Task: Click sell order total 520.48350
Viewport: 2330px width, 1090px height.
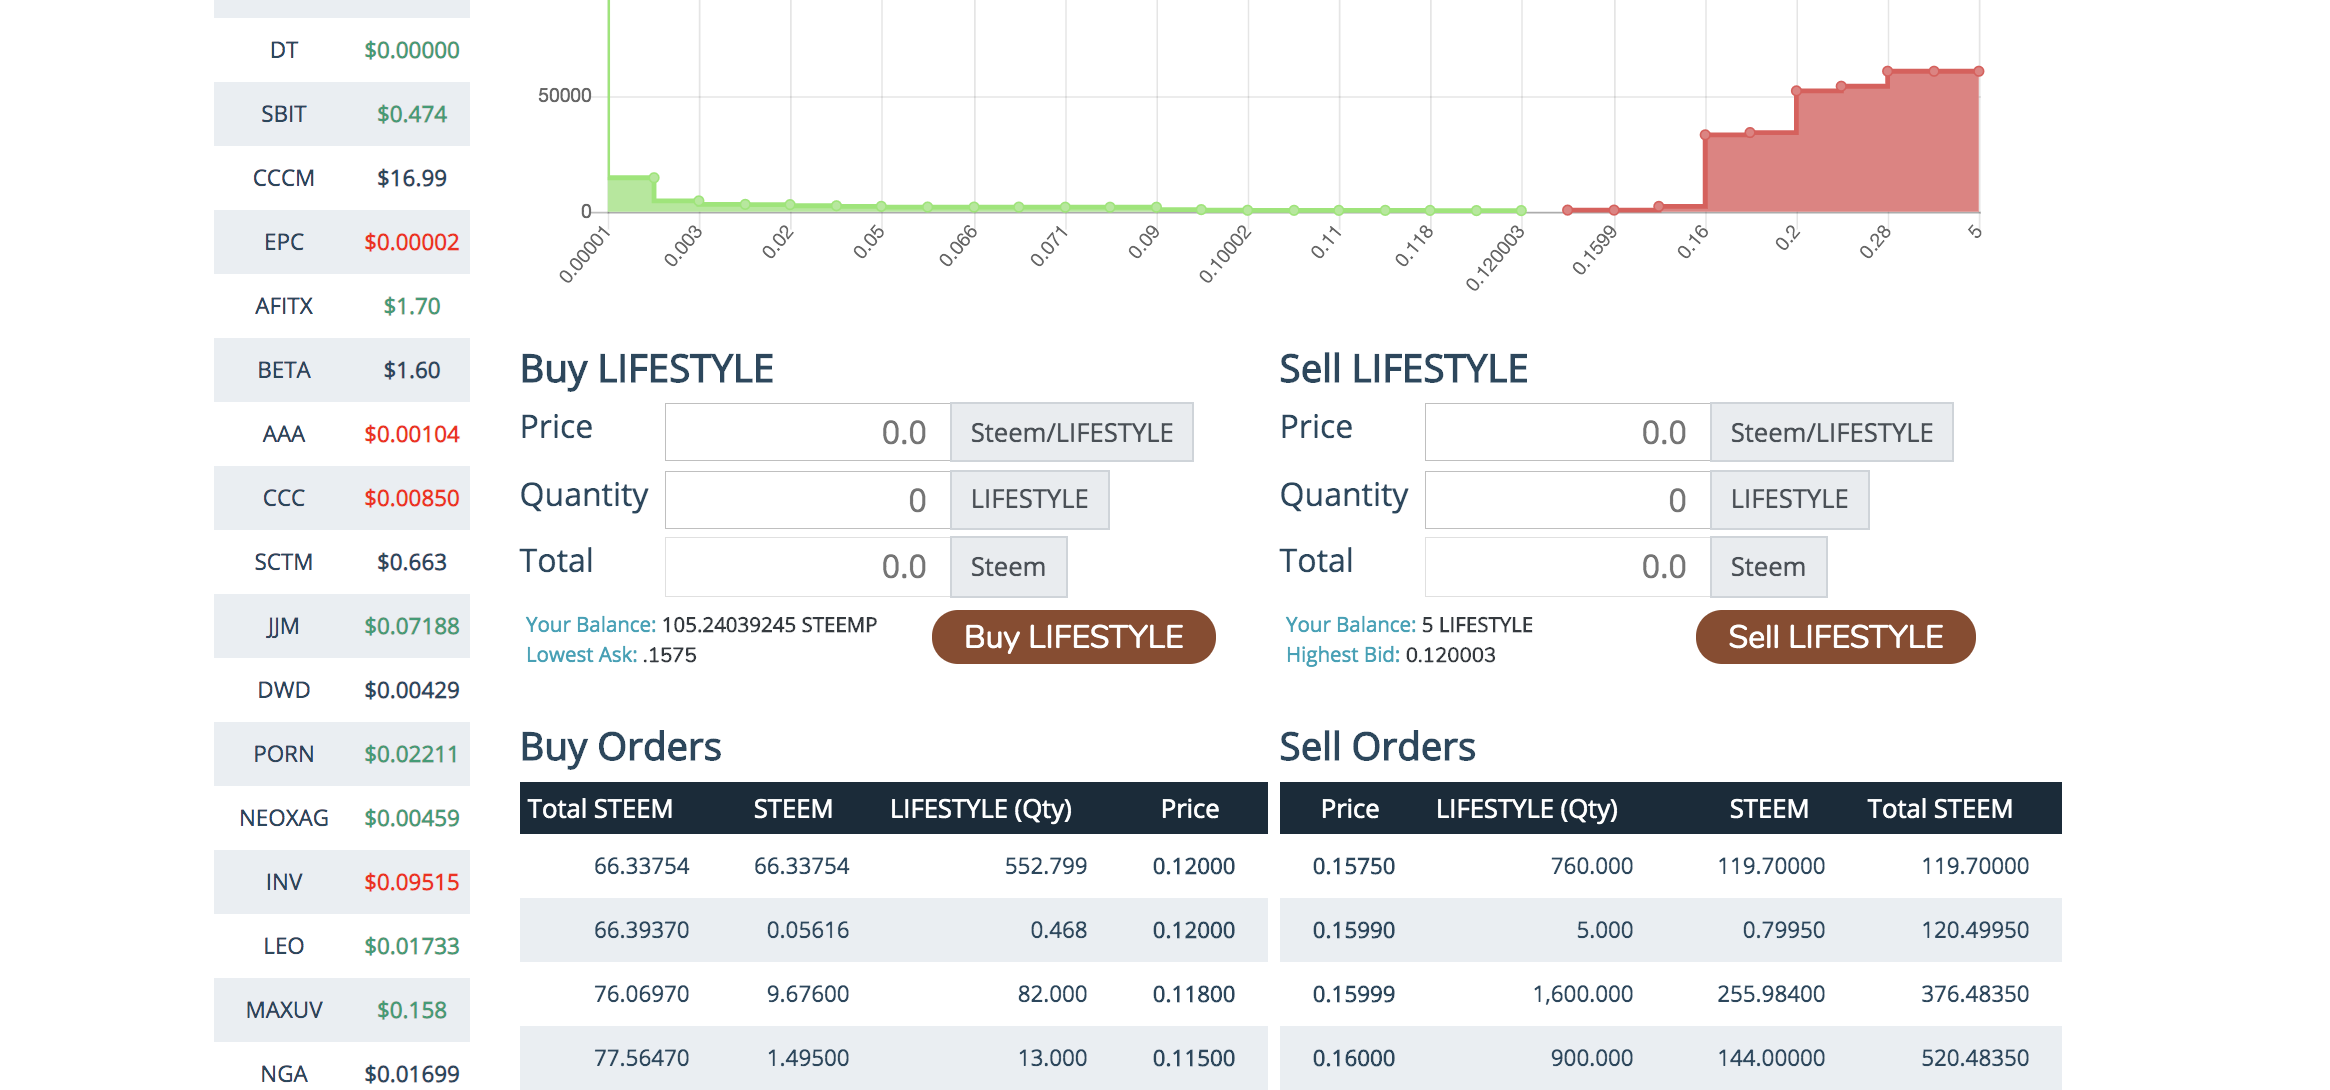Action: click(1975, 1058)
